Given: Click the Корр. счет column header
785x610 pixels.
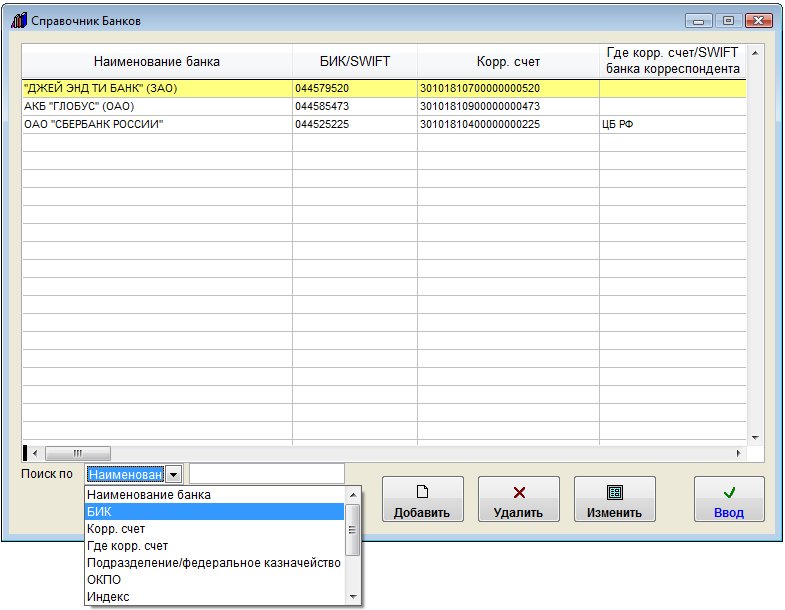Looking at the screenshot, I should (508, 61).
